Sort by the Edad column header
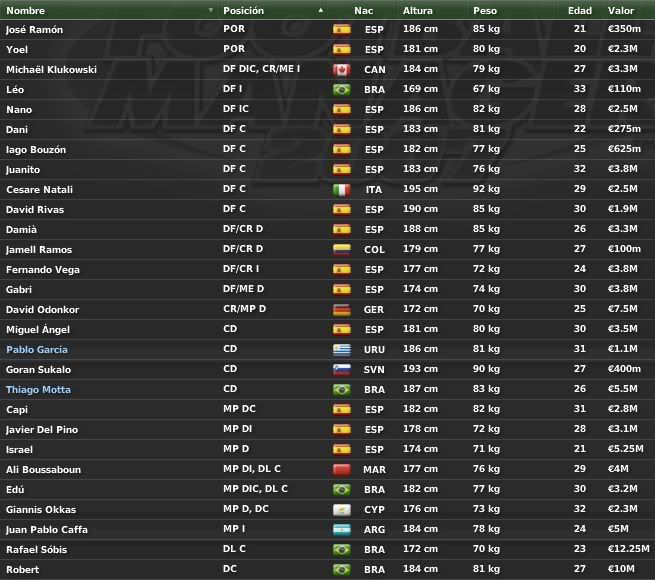The height and width of the screenshot is (580, 655). pyautogui.click(x=580, y=10)
